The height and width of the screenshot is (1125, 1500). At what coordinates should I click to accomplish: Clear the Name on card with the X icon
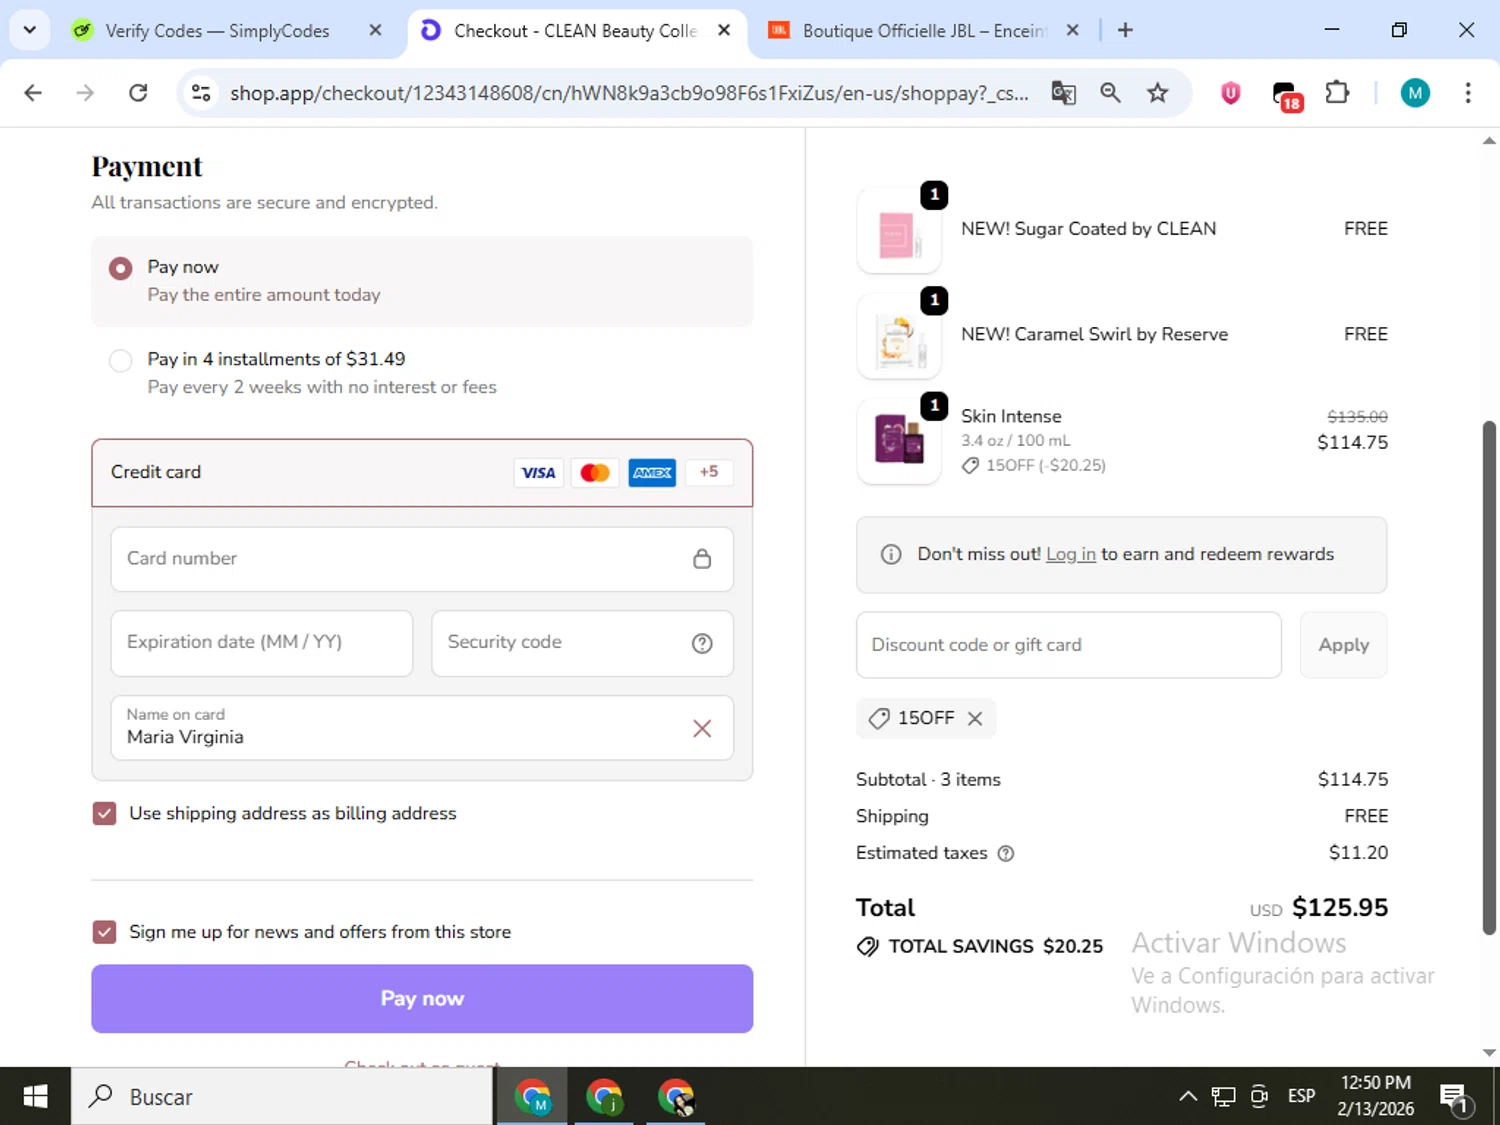point(702,728)
